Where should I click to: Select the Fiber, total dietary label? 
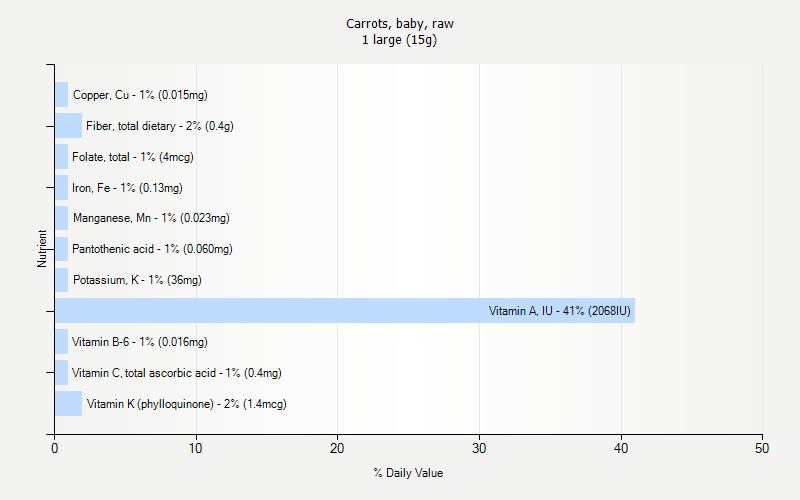coord(160,126)
